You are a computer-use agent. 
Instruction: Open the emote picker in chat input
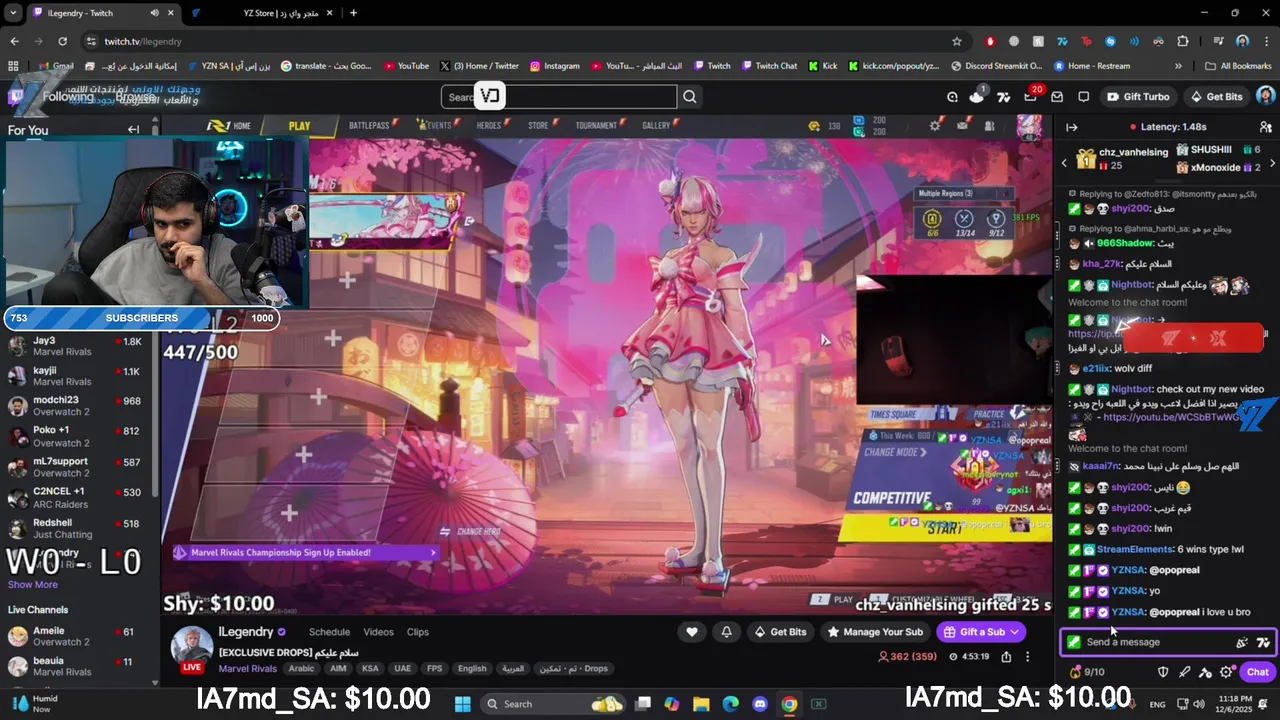pyautogui.click(x=1242, y=642)
